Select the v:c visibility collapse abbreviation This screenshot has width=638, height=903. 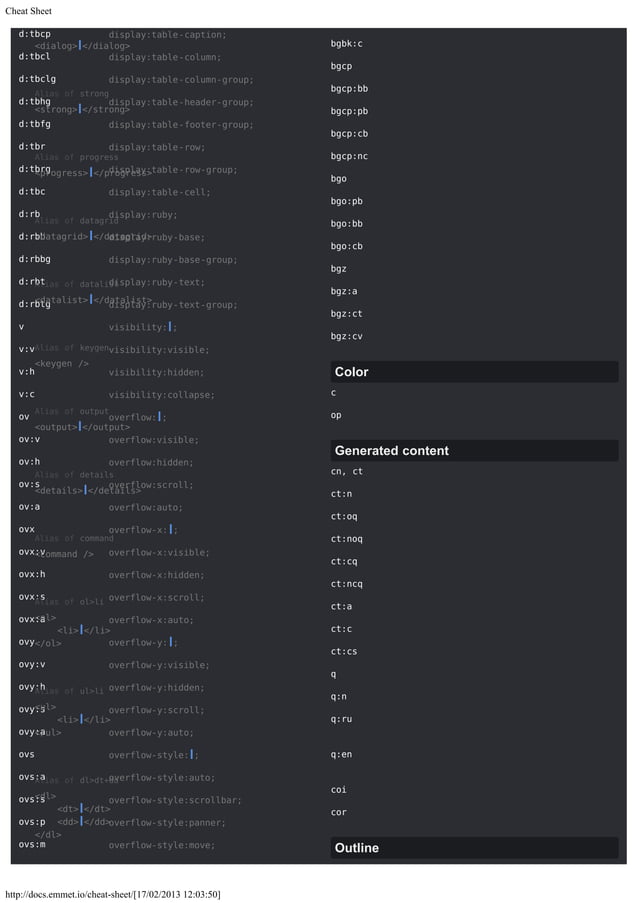tap(27, 394)
